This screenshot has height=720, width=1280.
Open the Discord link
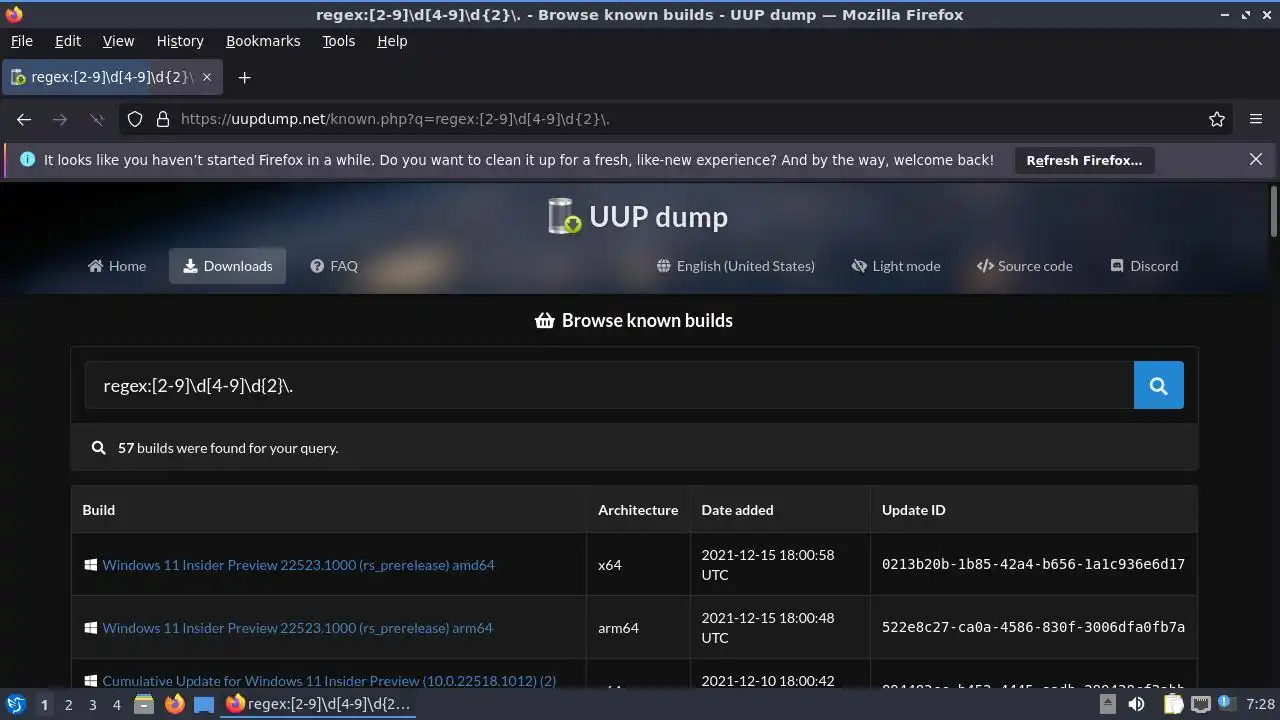tap(1144, 266)
